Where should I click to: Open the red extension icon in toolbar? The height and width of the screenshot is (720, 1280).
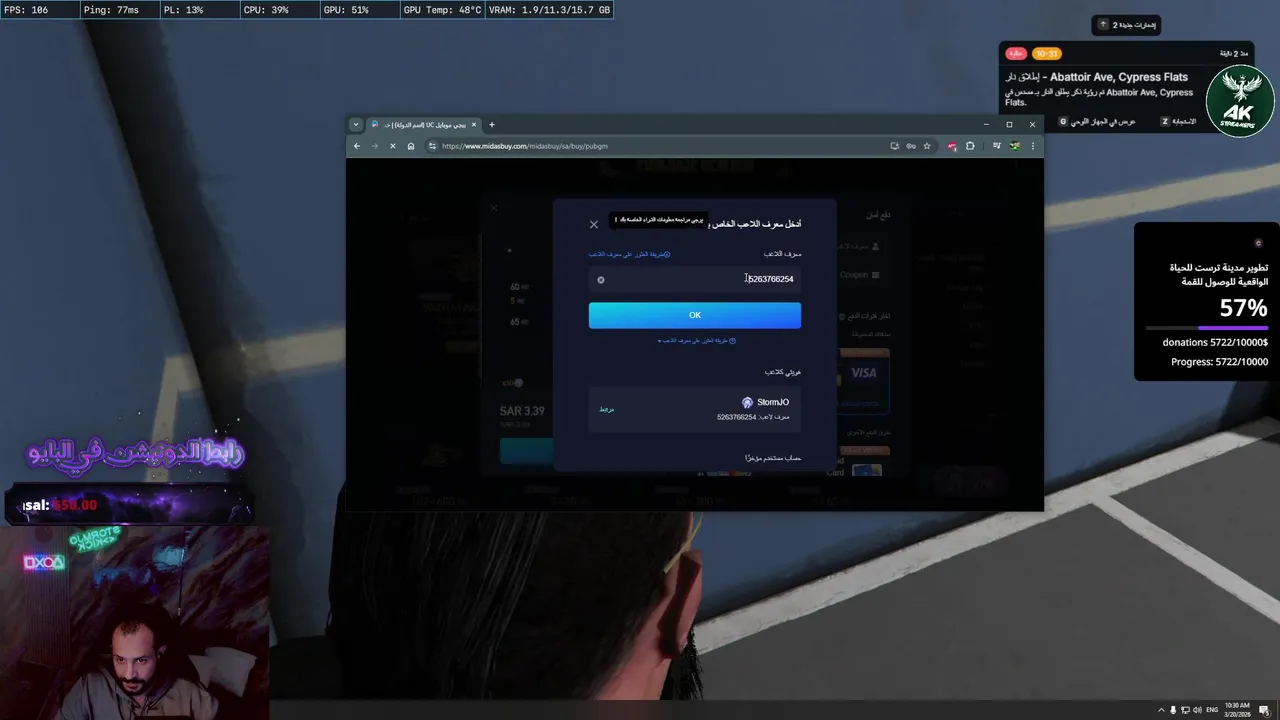(x=952, y=146)
